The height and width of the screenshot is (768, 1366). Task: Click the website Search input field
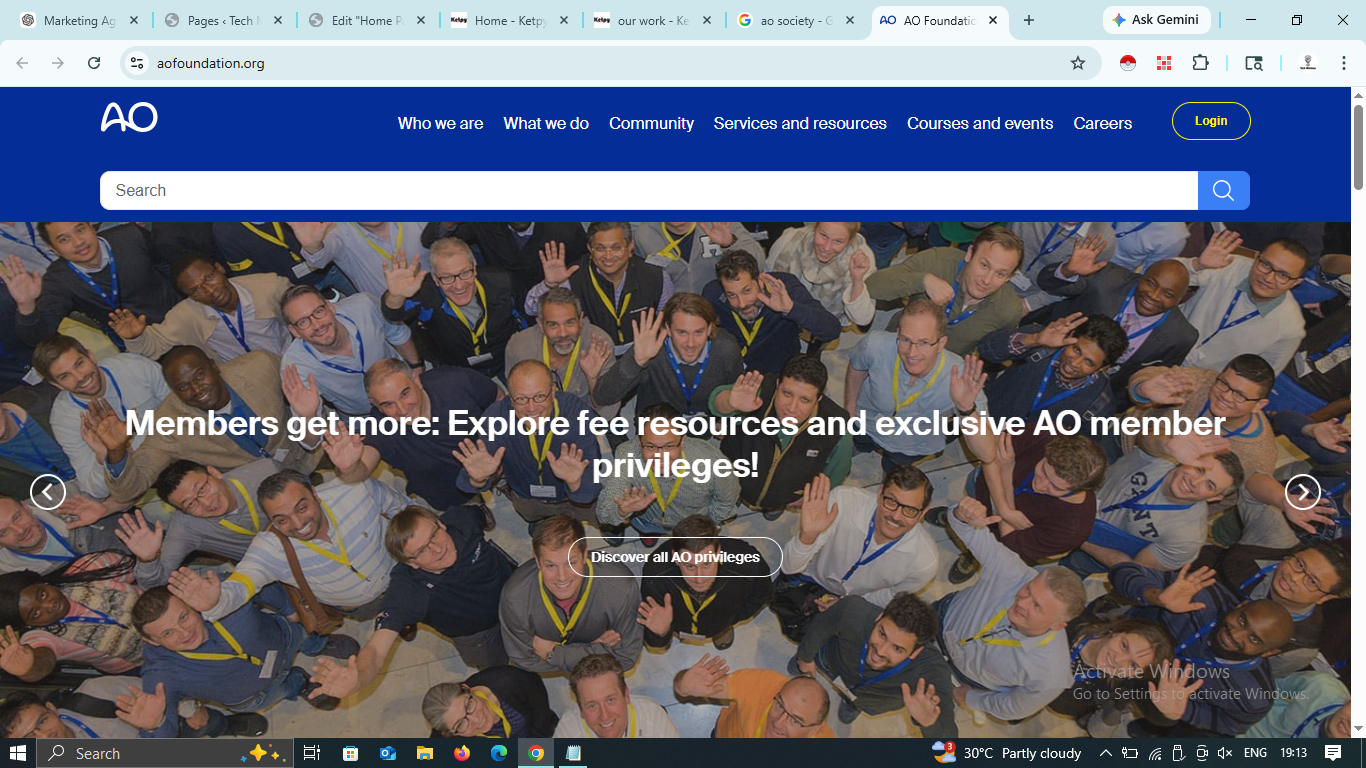pos(648,191)
